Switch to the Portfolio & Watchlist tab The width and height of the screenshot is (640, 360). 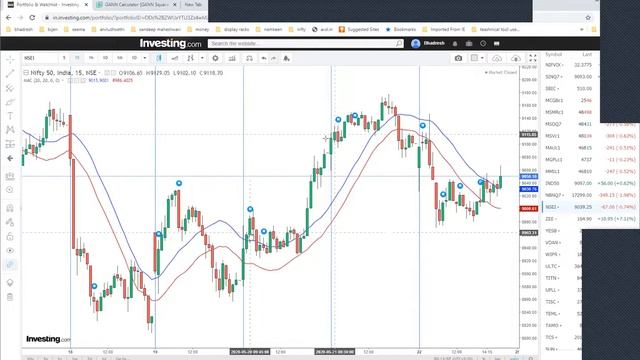[x=48, y=5]
